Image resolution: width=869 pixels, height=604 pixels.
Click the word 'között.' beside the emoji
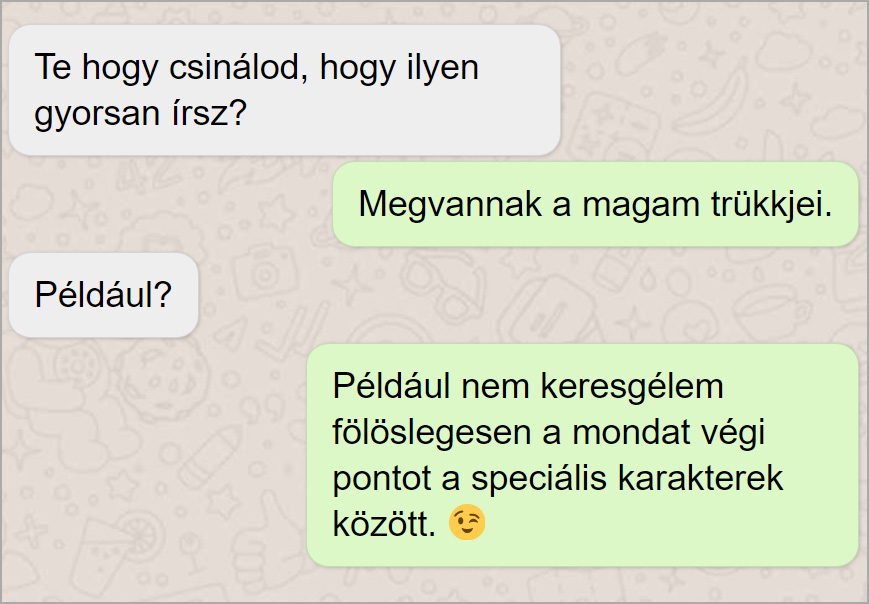(x=384, y=524)
